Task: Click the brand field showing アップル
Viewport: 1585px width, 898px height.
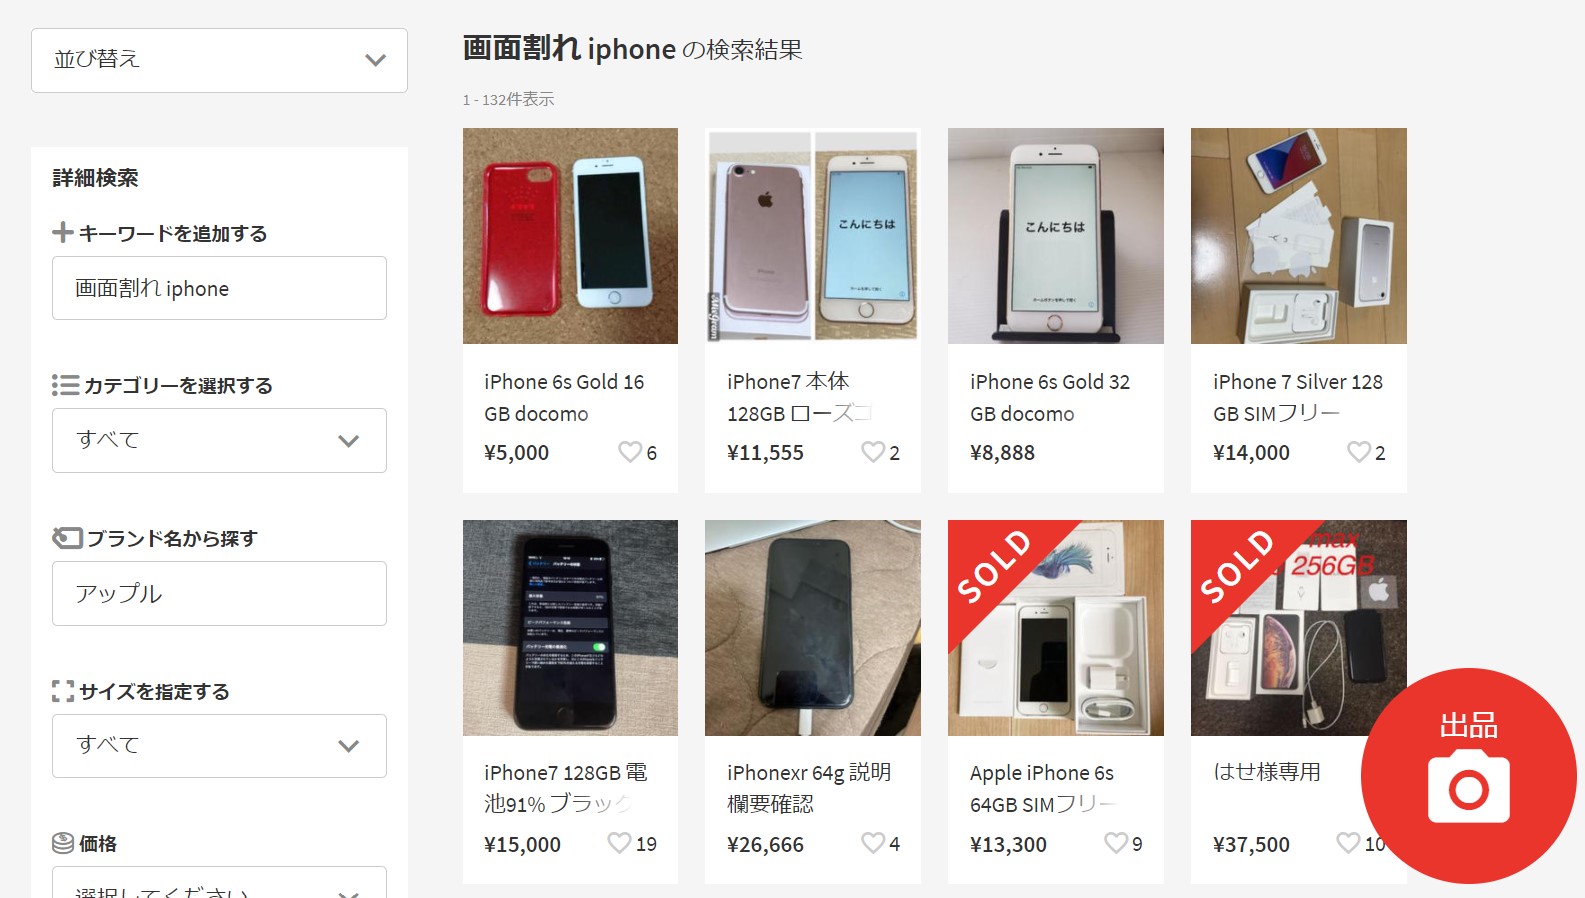Action: pos(219,593)
